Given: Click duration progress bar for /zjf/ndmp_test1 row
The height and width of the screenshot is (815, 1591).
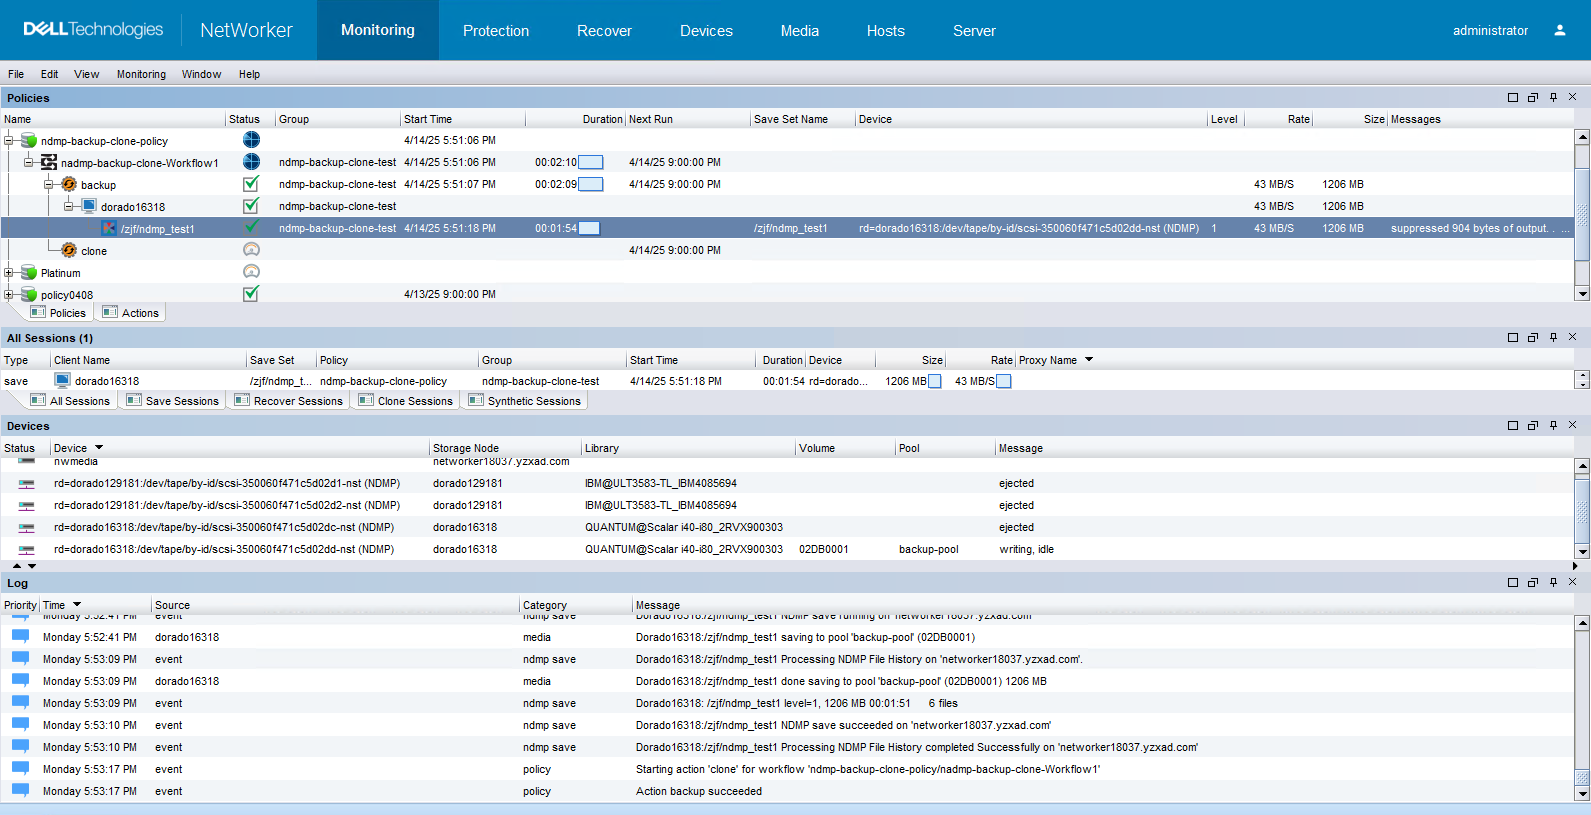Looking at the screenshot, I should click(590, 228).
